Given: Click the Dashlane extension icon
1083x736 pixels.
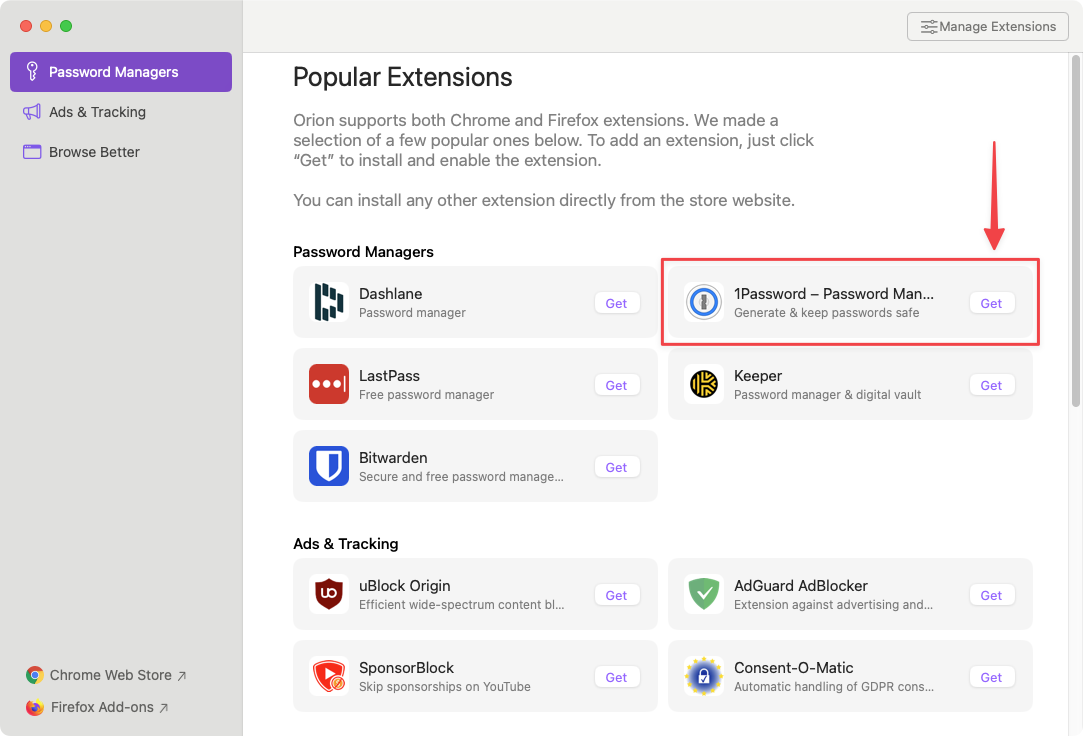Looking at the screenshot, I should 329,302.
